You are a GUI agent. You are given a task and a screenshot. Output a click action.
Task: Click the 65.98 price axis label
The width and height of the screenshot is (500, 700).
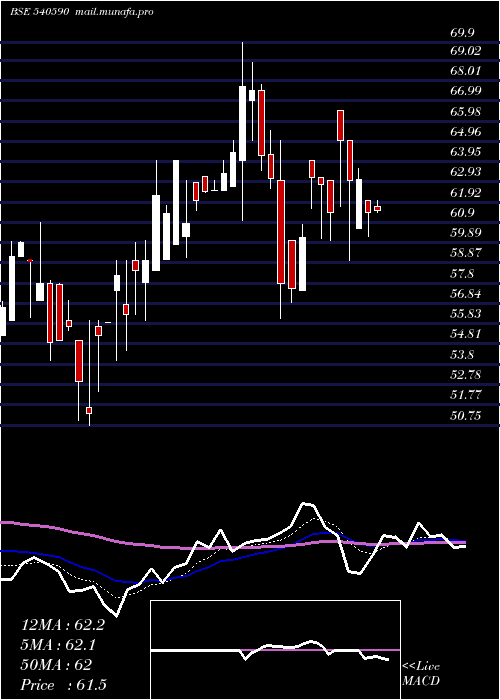[466, 112]
